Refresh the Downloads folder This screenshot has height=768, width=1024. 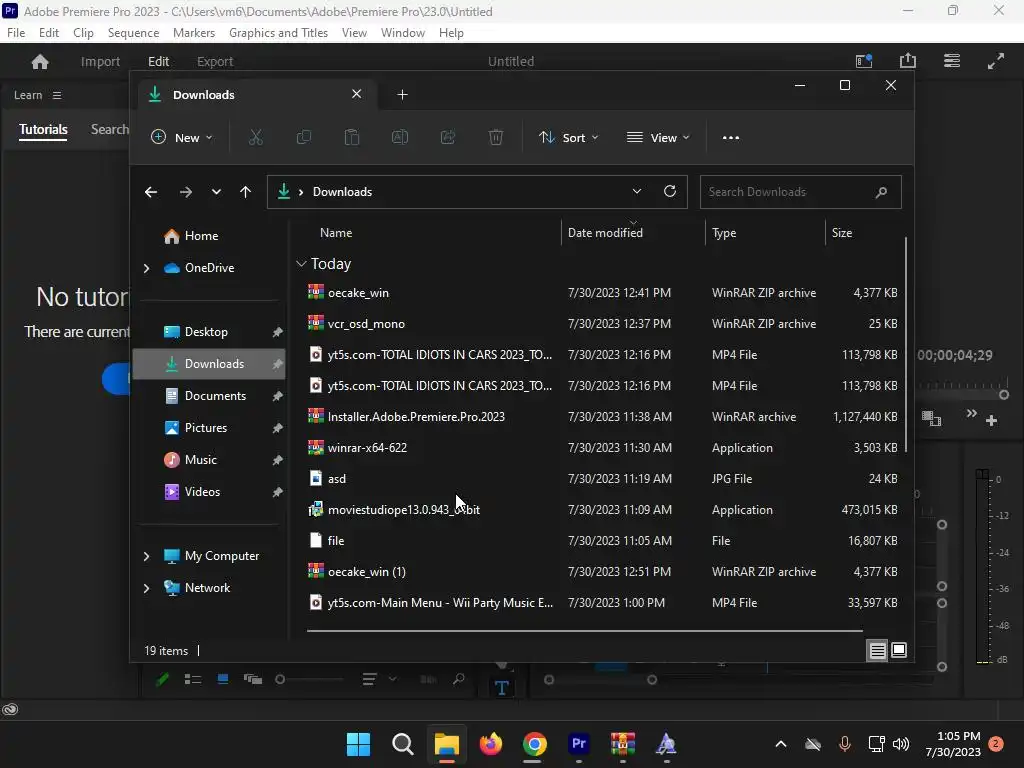pos(669,191)
